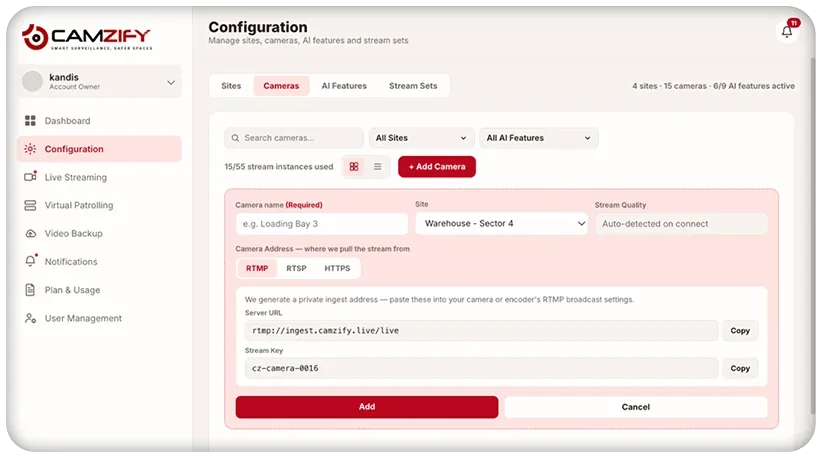Click the Camzify logo

coord(87,37)
